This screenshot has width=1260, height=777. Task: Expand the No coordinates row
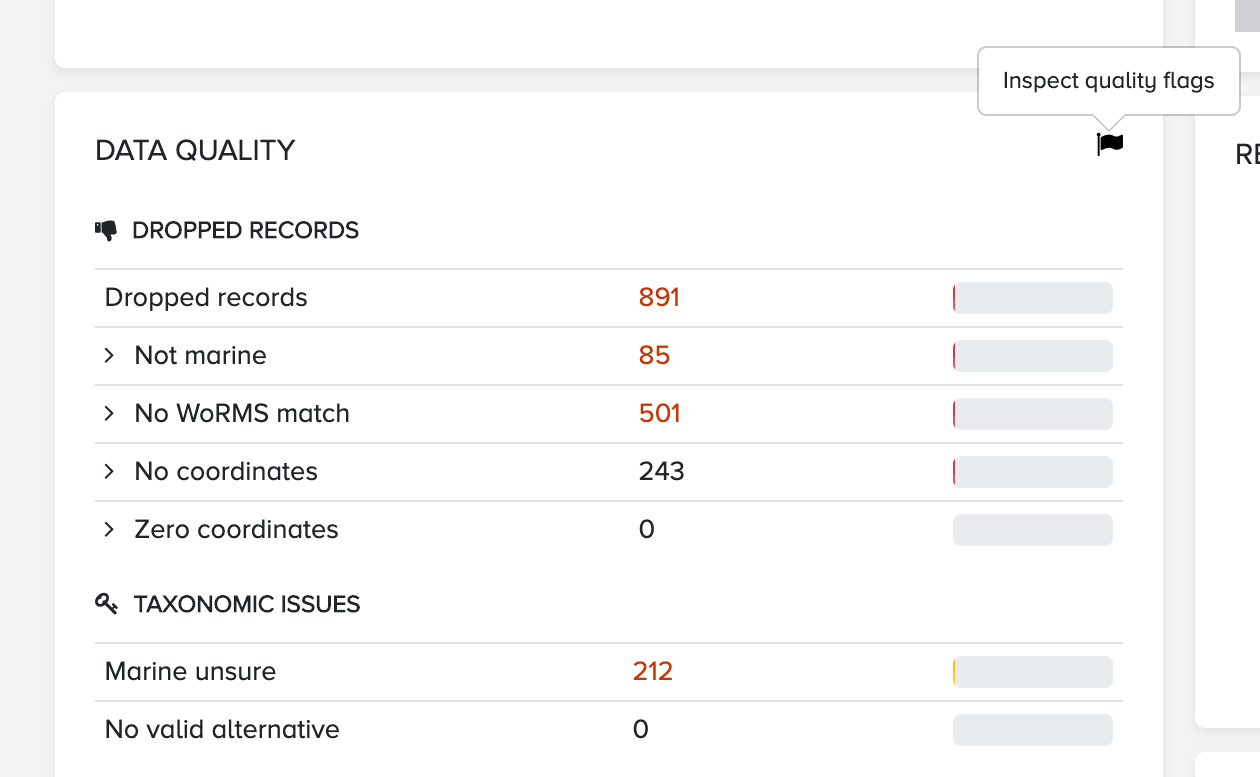(109, 472)
